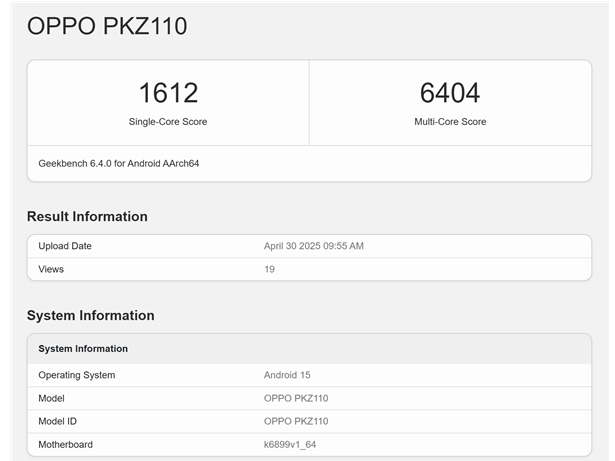Click the Single-Core Score label

(x=168, y=122)
